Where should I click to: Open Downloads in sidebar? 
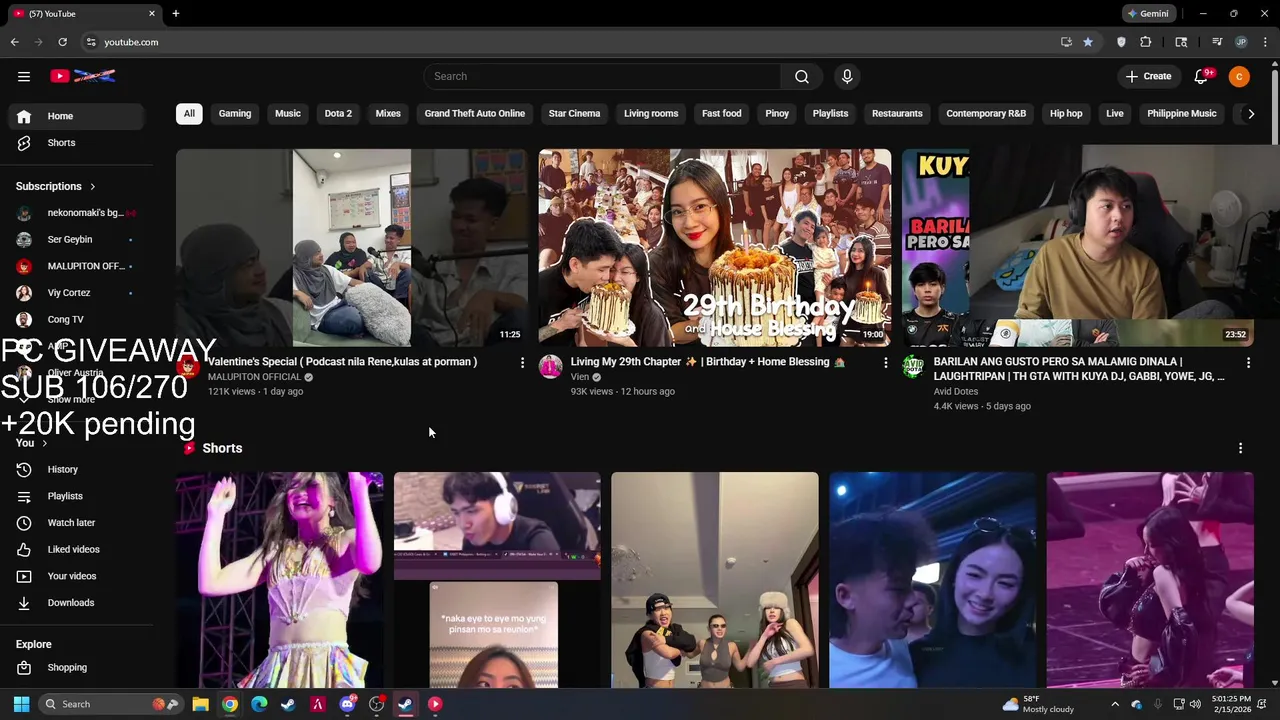point(77,603)
